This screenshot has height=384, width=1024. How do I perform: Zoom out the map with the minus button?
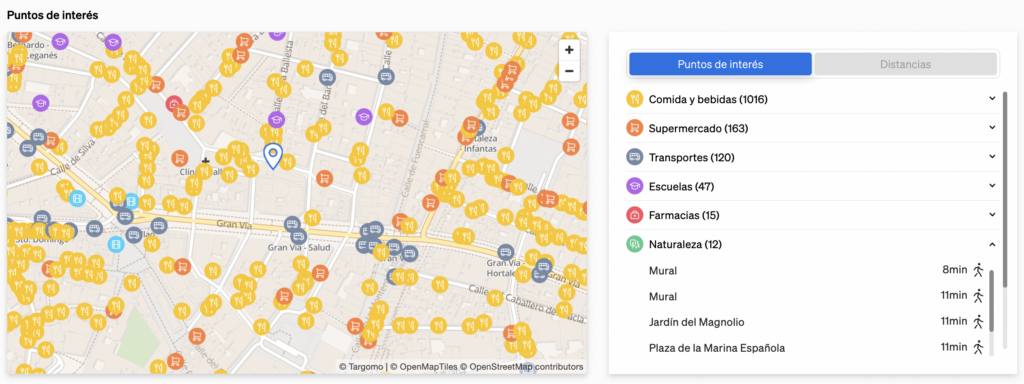(569, 71)
